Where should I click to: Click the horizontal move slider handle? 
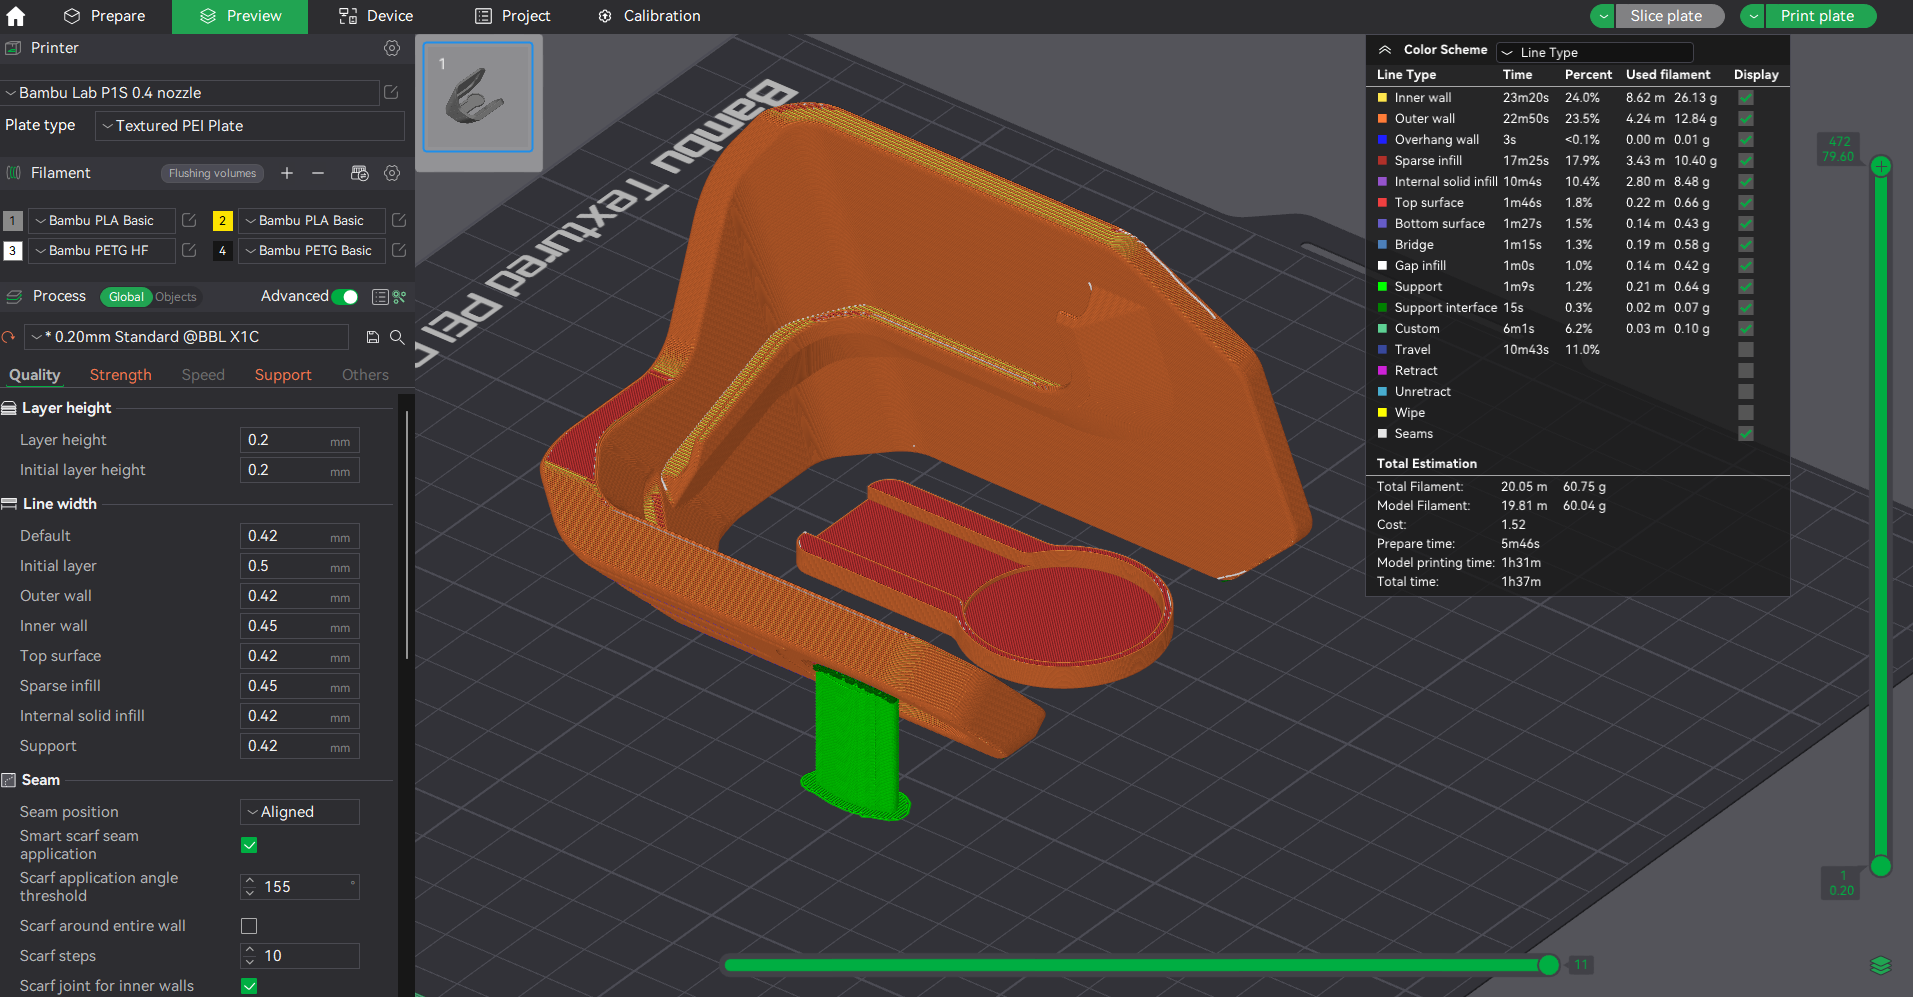(1549, 965)
